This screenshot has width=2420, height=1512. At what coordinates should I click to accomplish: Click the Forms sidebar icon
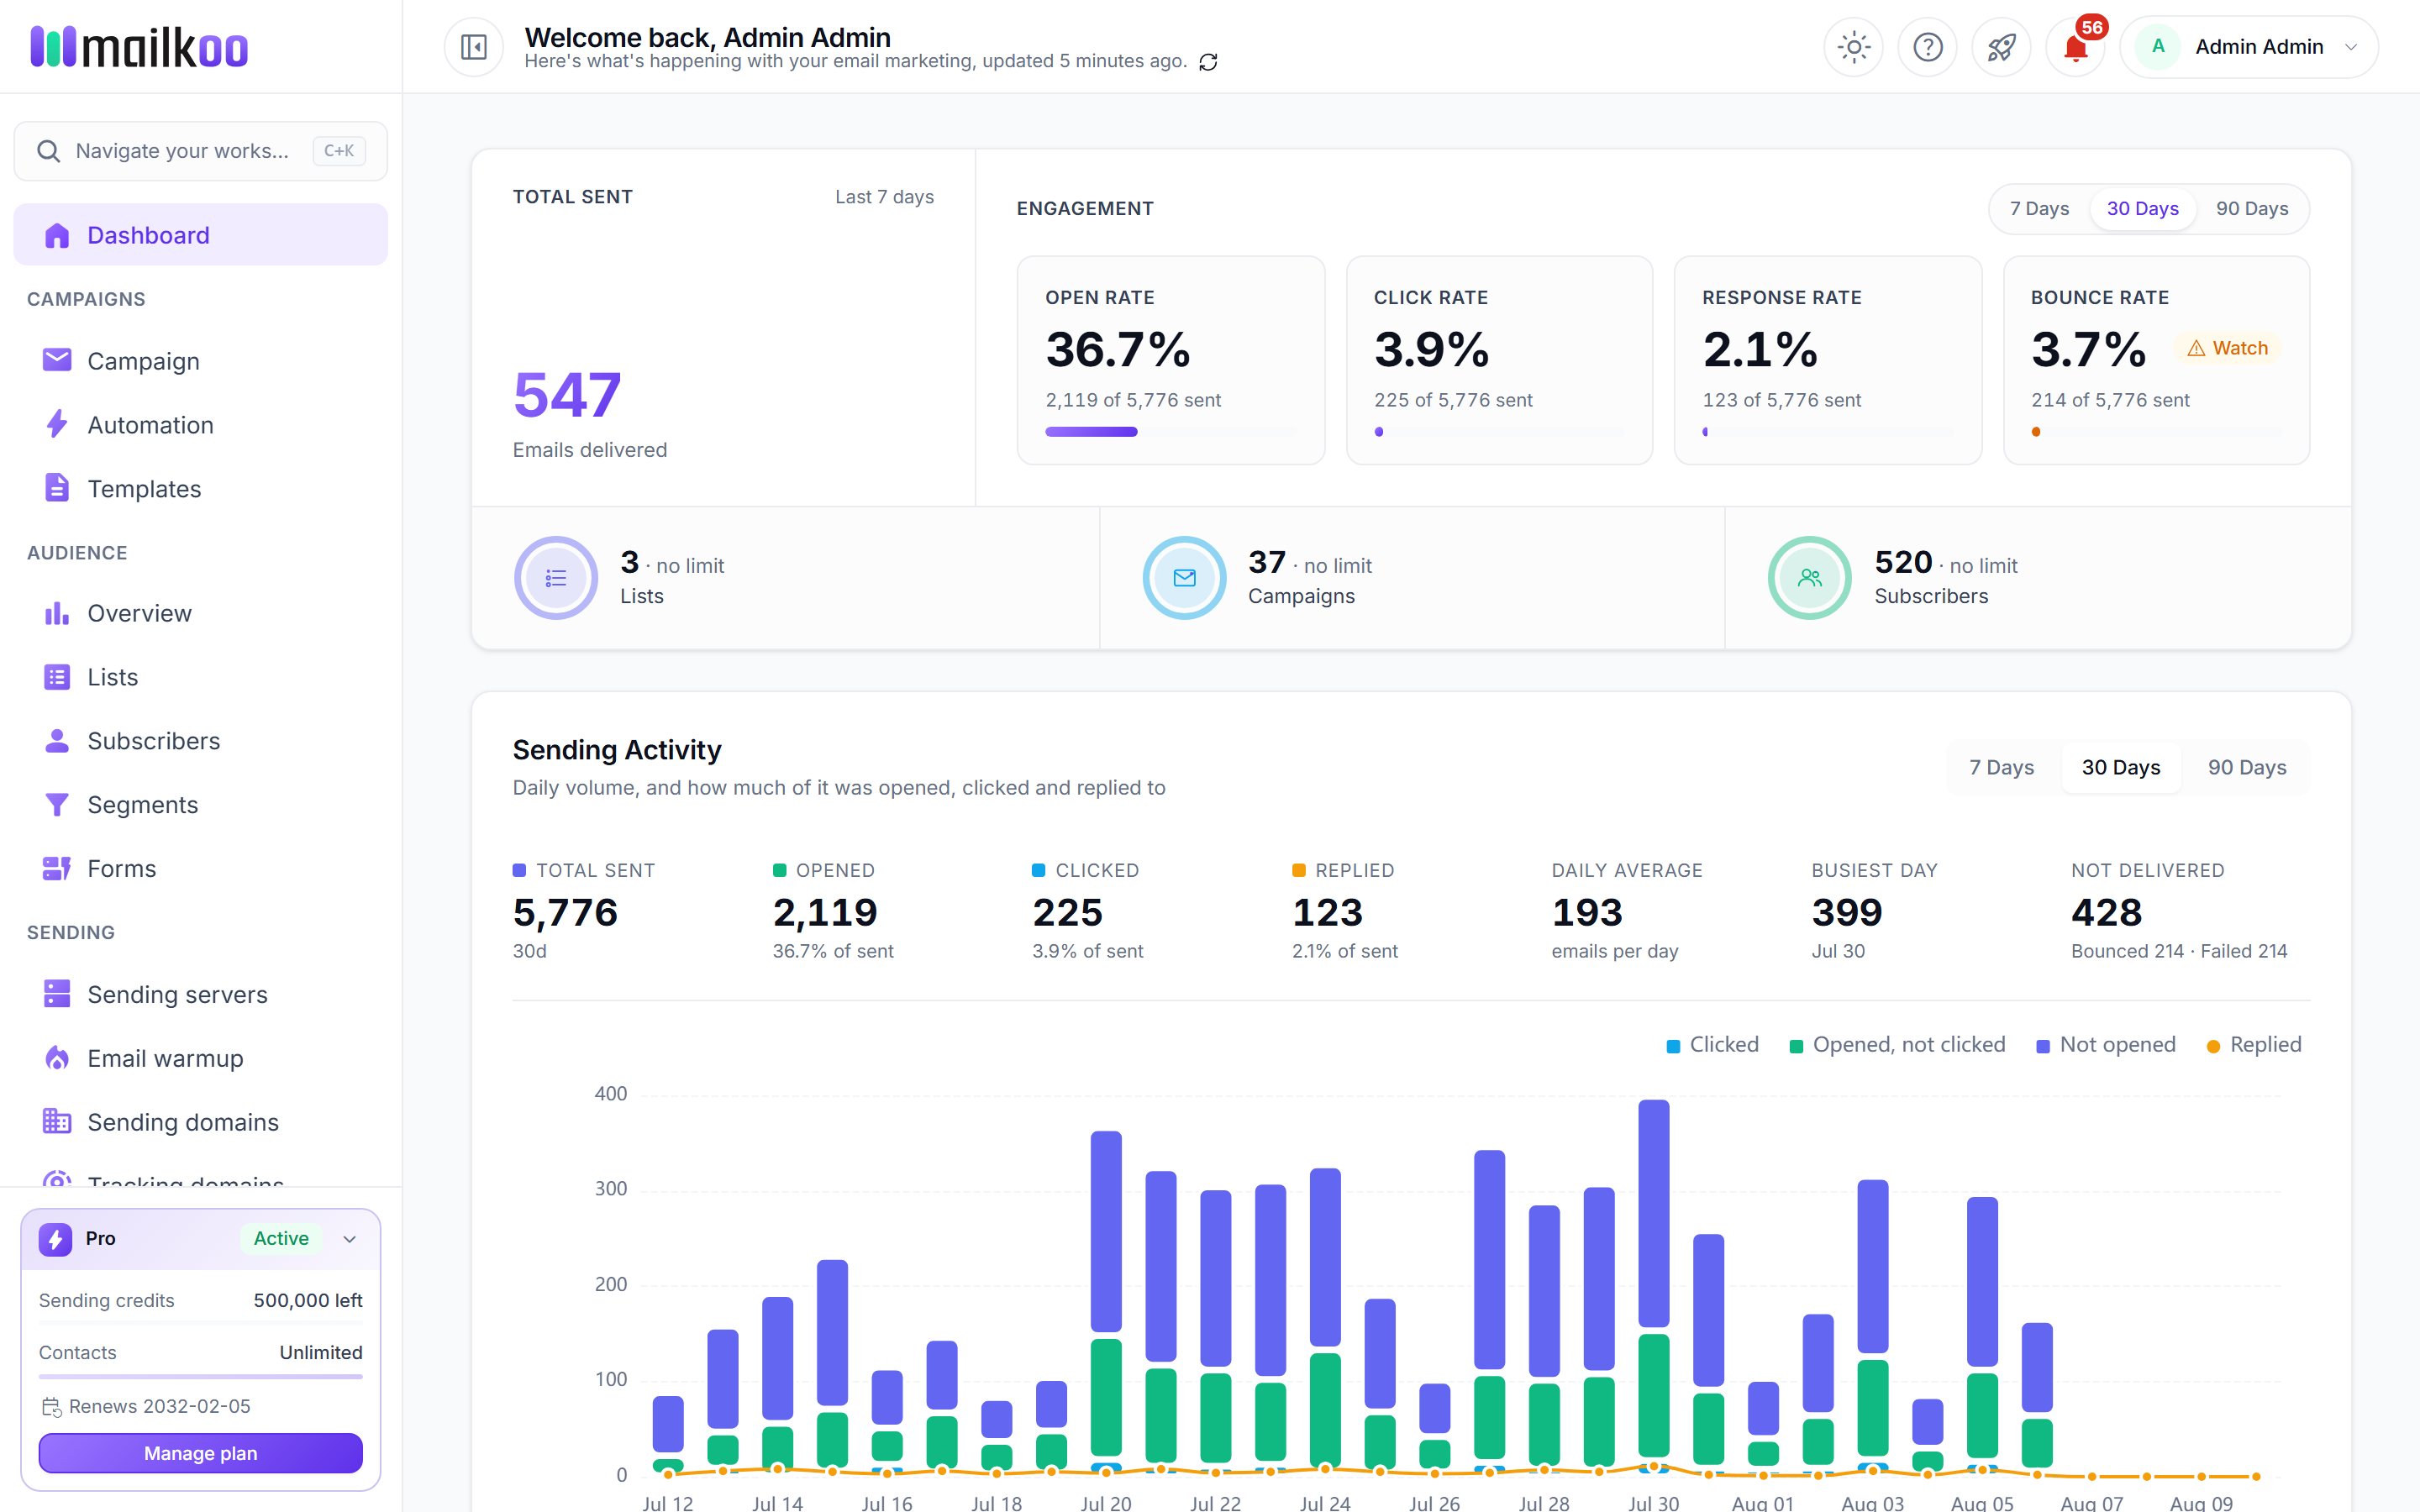[x=57, y=869]
